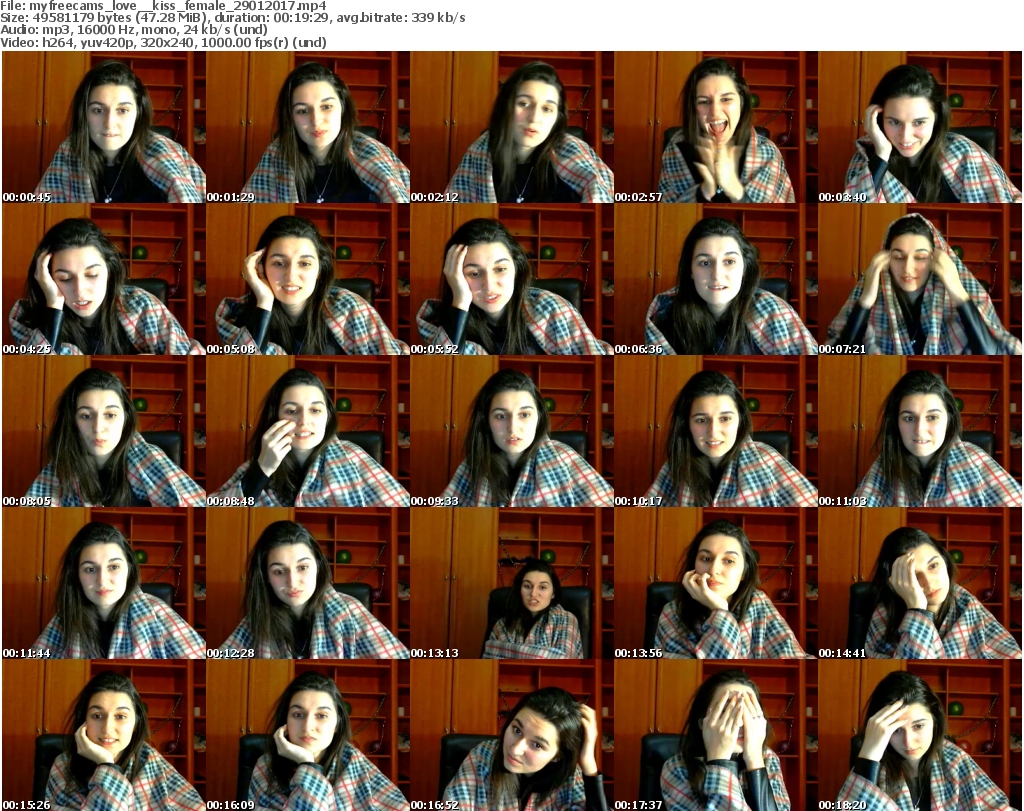This screenshot has height=811, width=1024.
Task: Select the thumbnail stamped 00:16:52
Action: click(512, 735)
